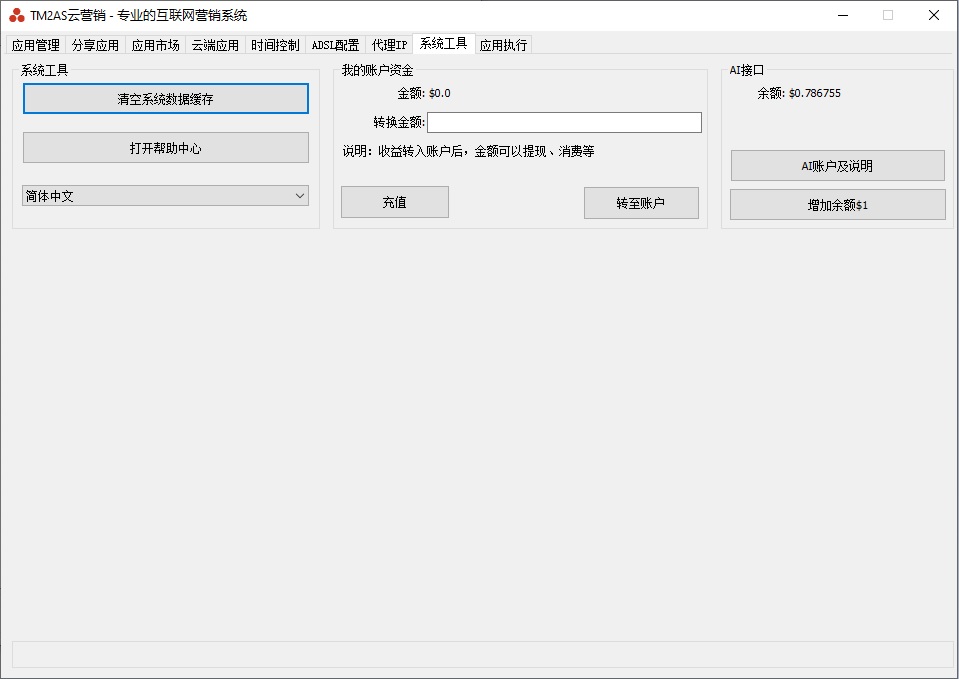Open the 分享应用 tab
The width and height of the screenshot is (959, 679).
pos(95,45)
